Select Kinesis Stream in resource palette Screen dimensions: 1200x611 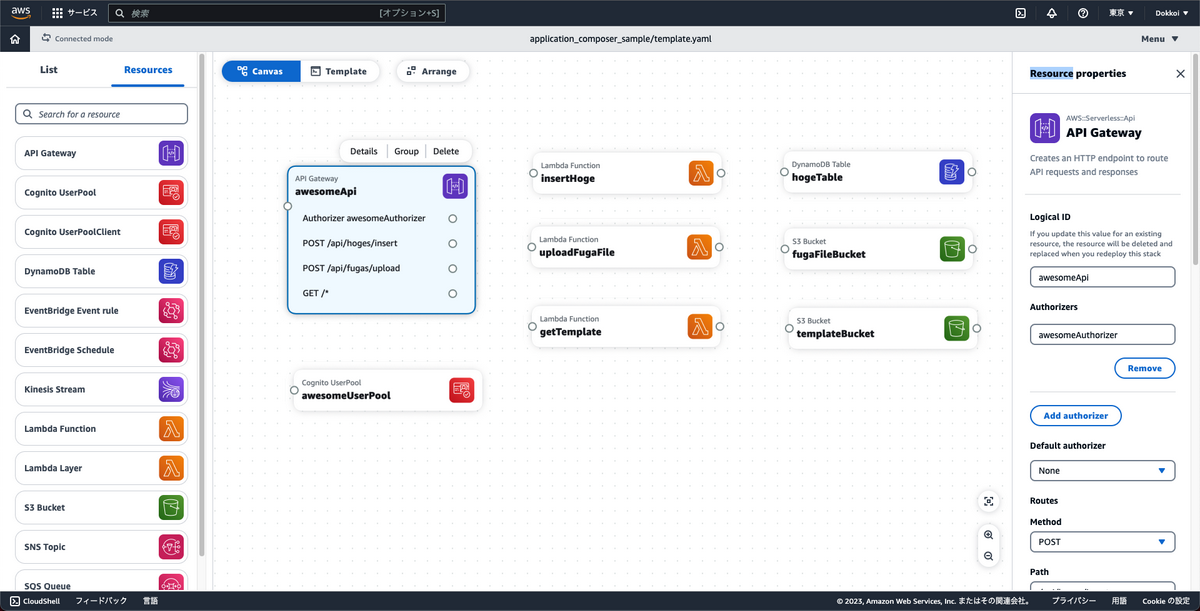[x=101, y=389]
